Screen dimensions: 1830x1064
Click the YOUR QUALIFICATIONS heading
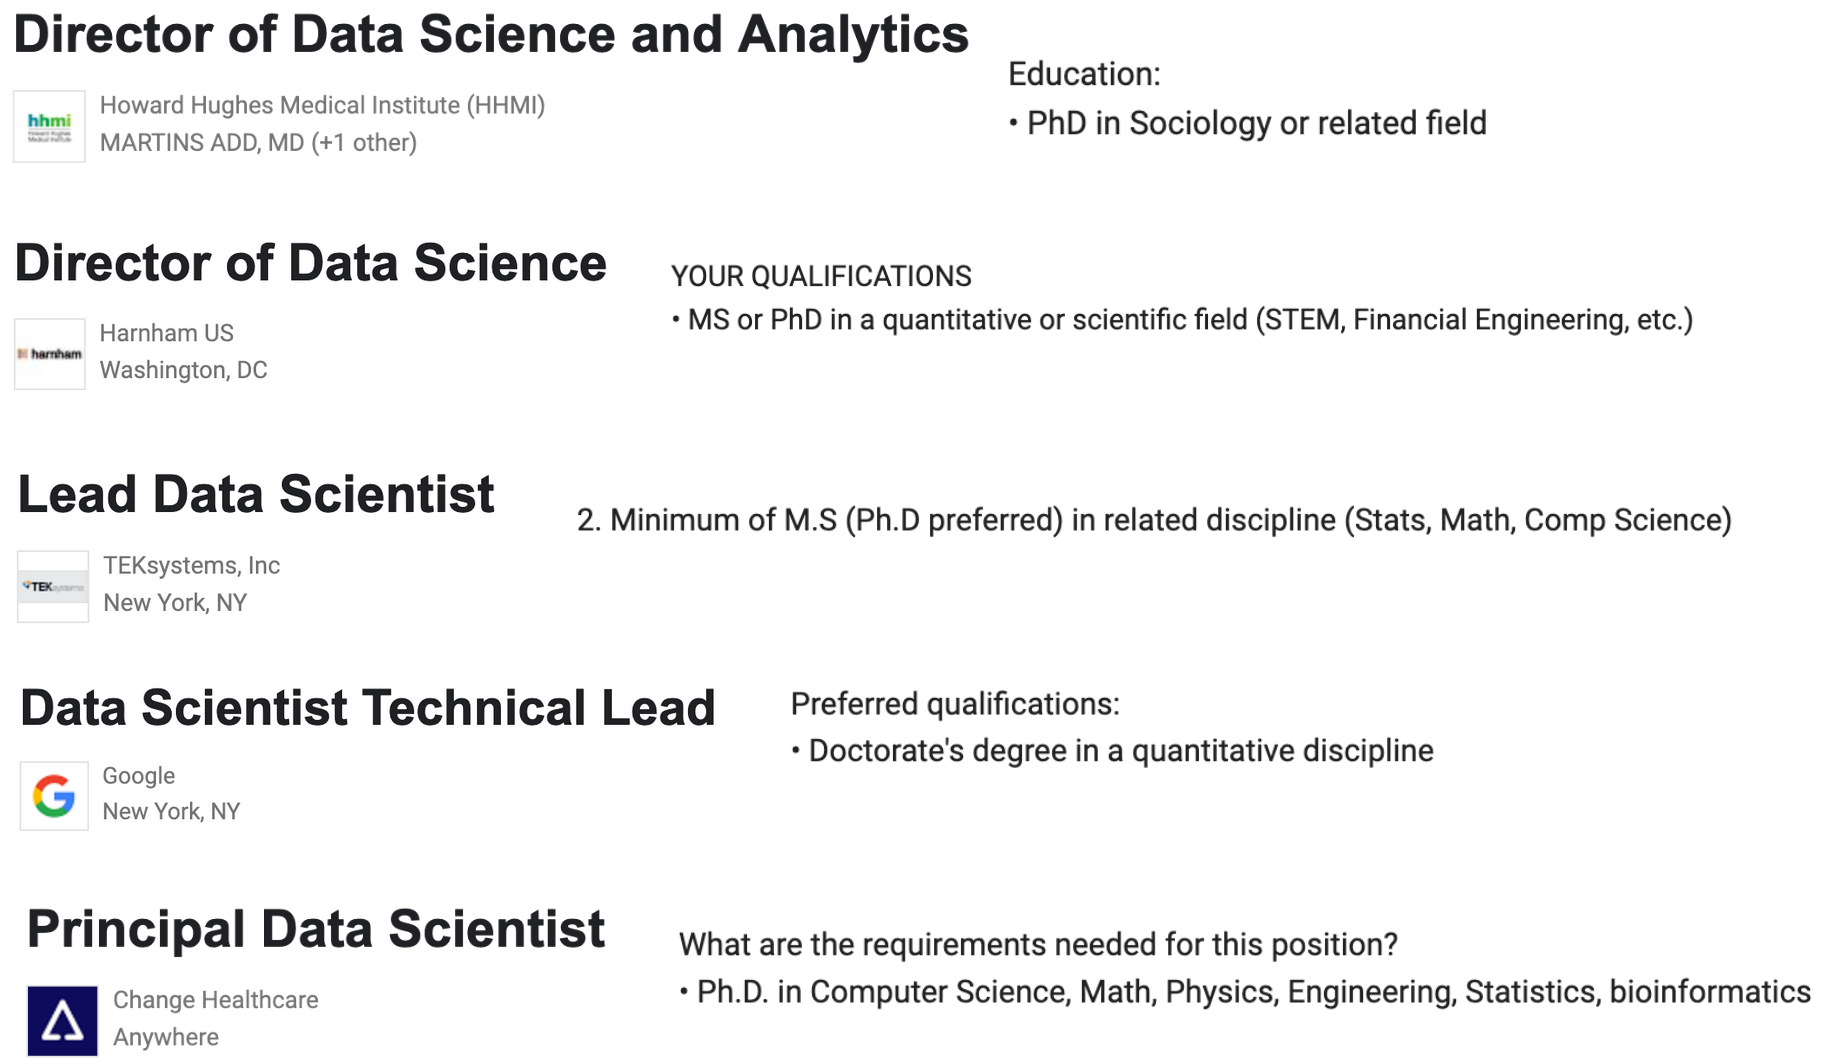[x=821, y=276]
